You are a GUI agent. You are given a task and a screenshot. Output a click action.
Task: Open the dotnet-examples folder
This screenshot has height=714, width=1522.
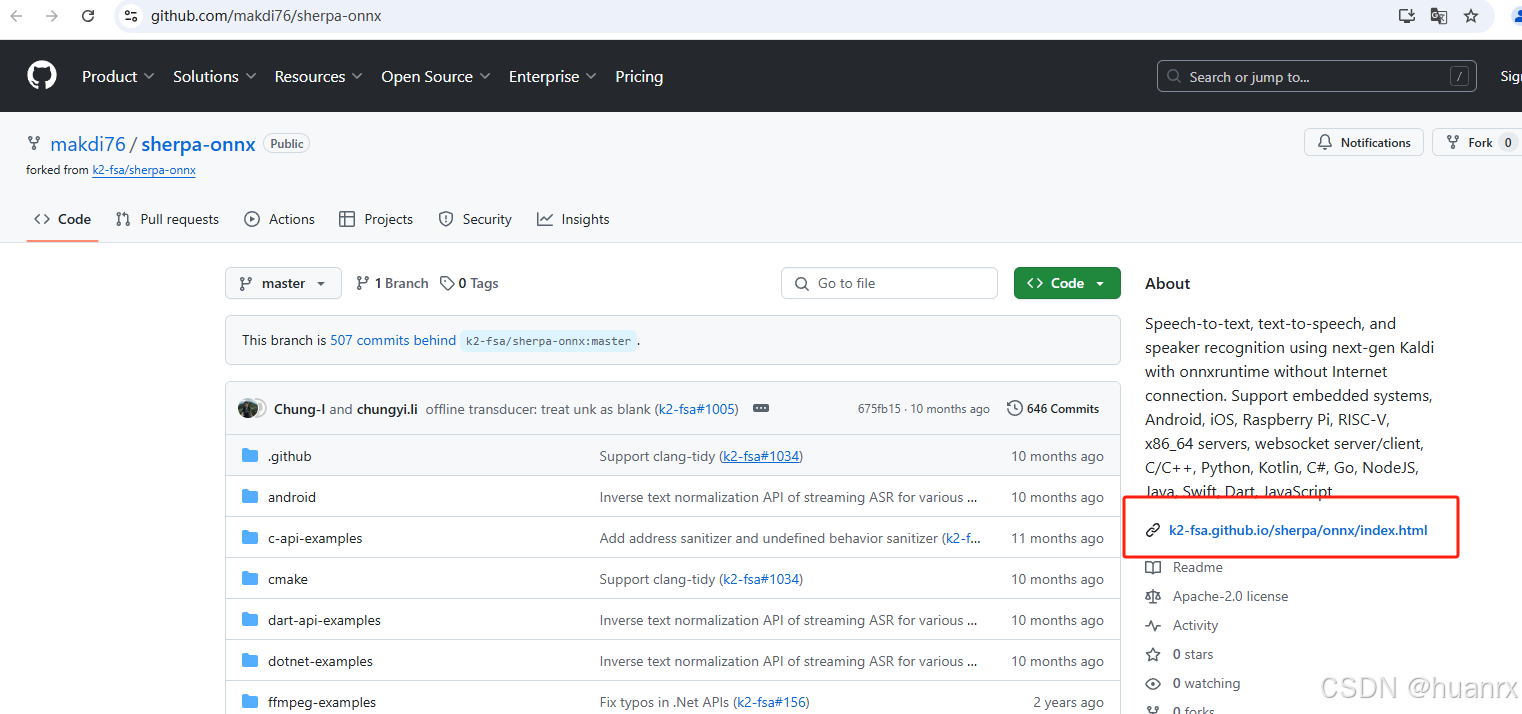(320, 661)
